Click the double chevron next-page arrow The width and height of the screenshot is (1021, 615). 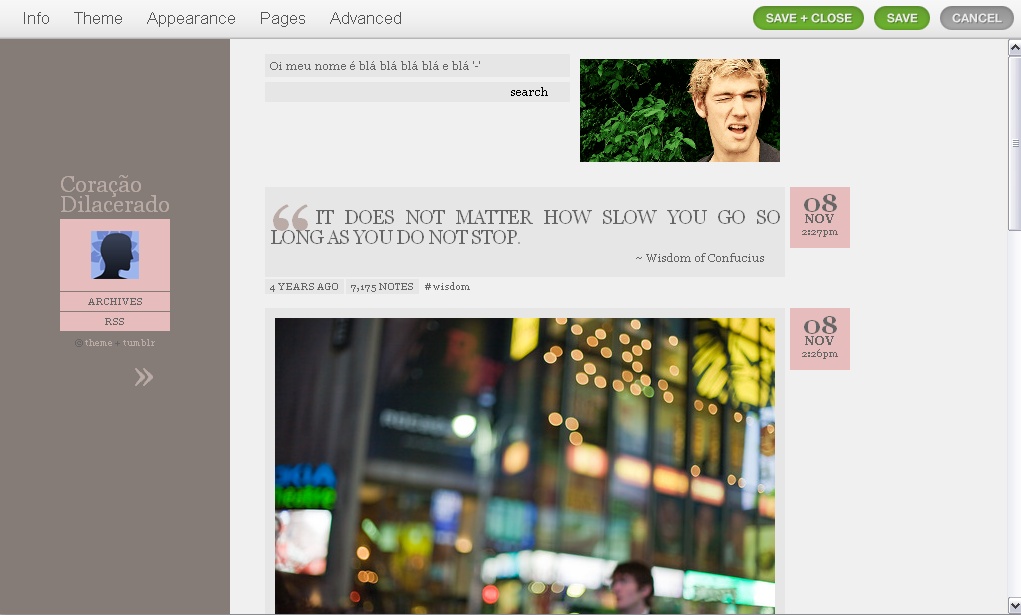(x=144, y=377)
